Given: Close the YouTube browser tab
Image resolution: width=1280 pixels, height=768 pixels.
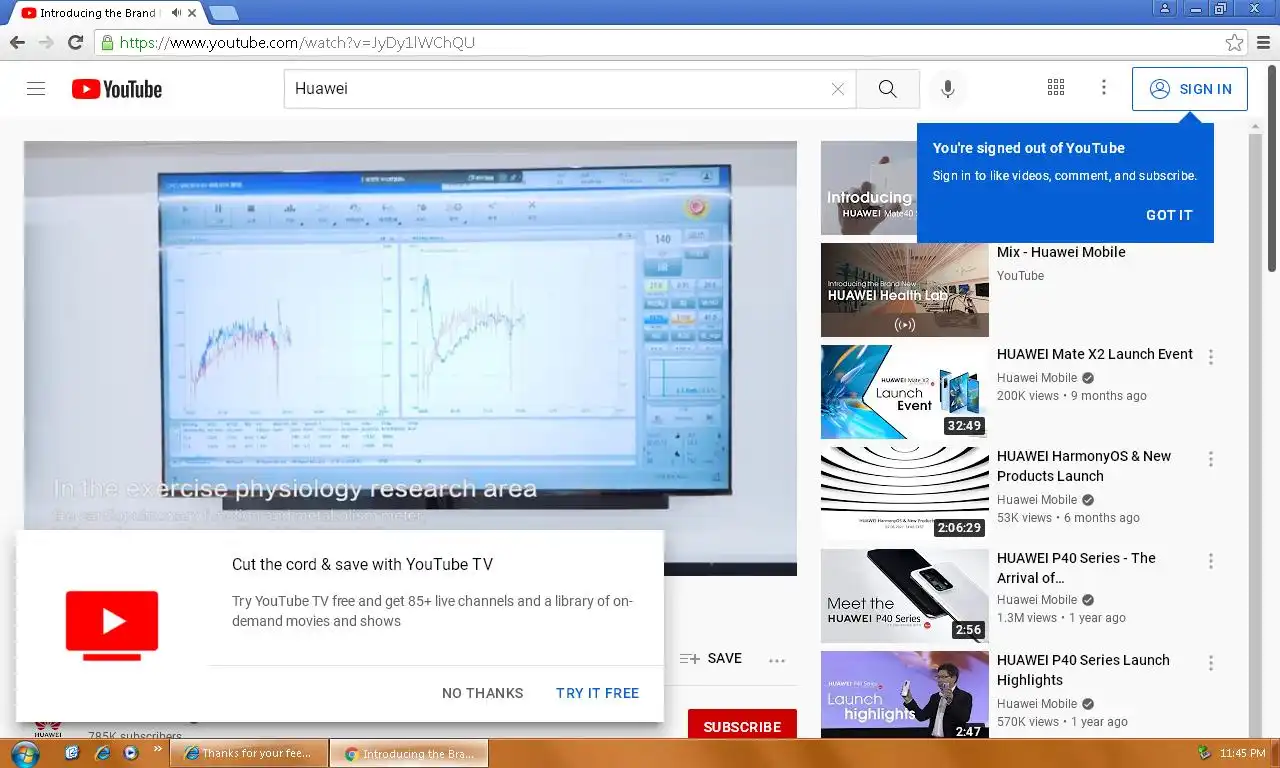Looking at the screenshot, I should (x=192, y=13).
